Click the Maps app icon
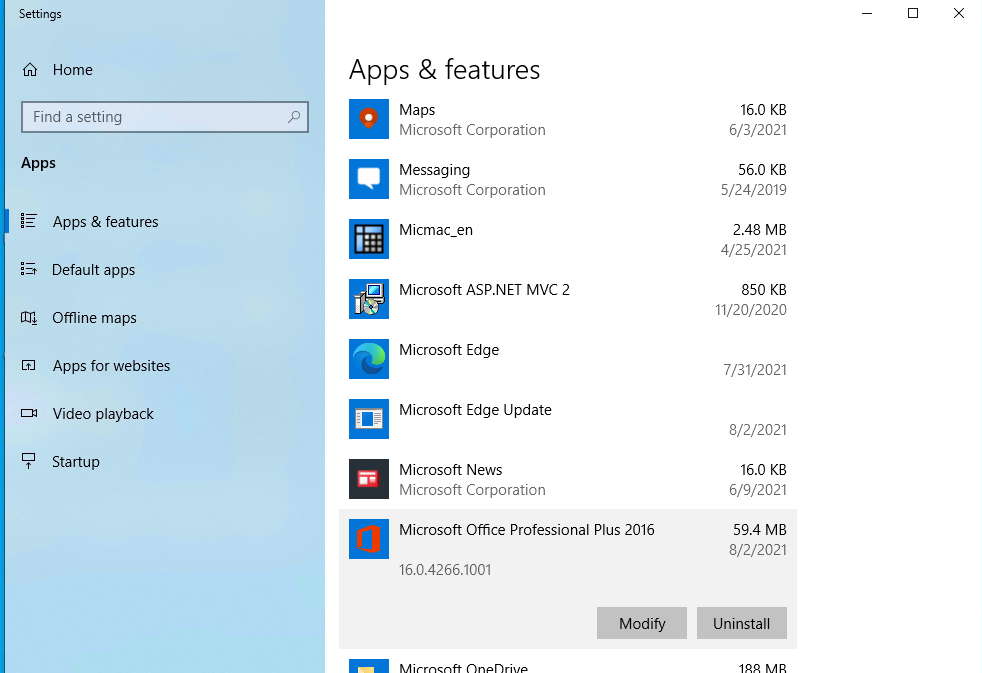This screenshot has width=982, height=673. 368,119
